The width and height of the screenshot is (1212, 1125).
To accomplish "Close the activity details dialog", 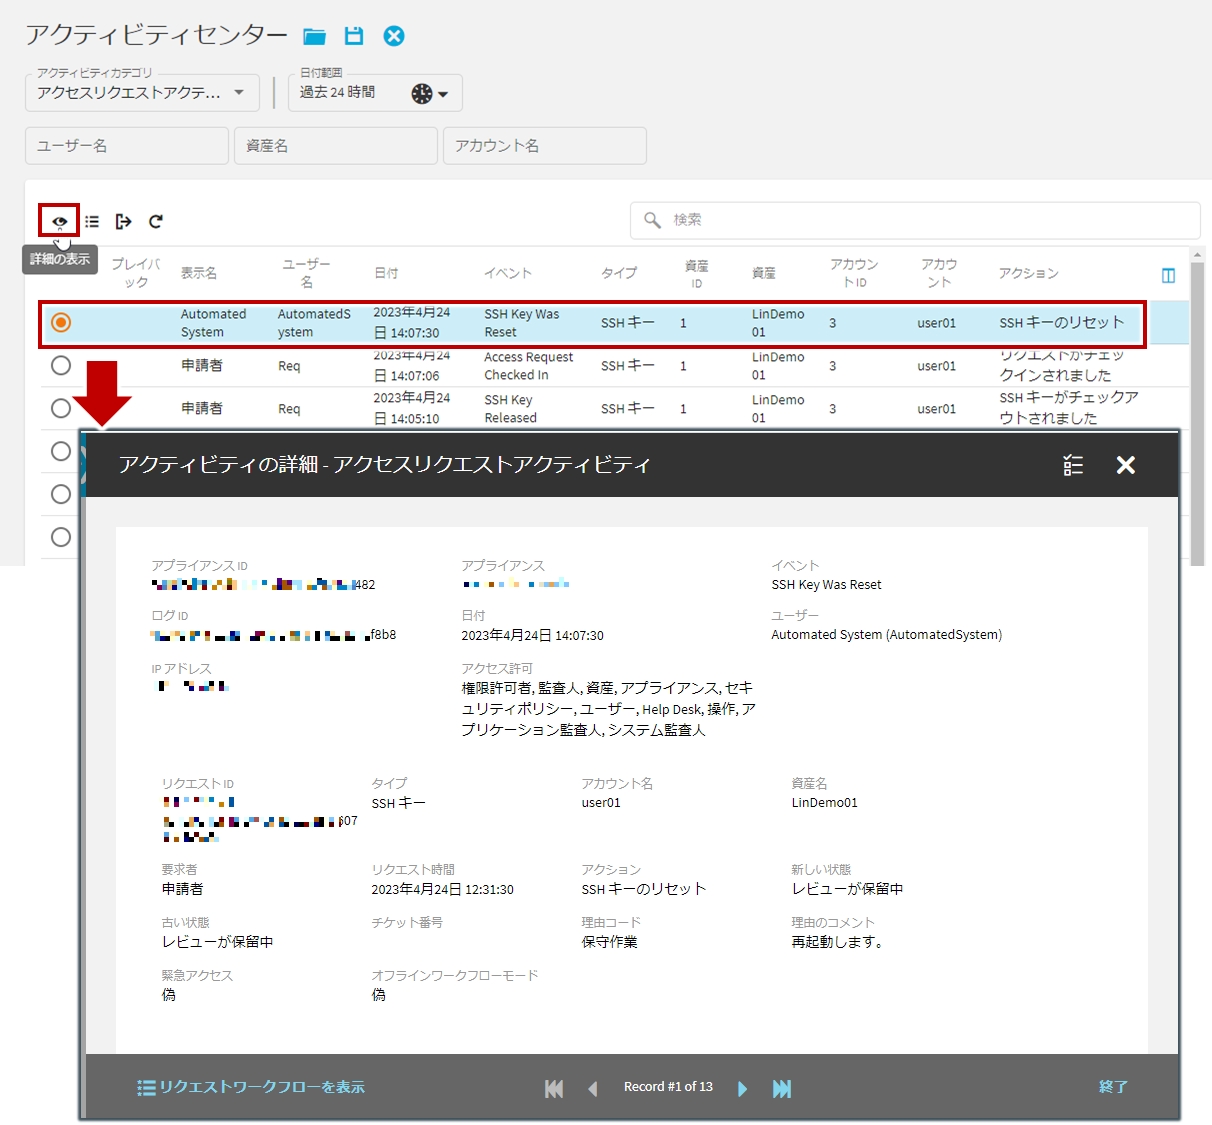I will pyautogui.click(x=1126, y=465).
